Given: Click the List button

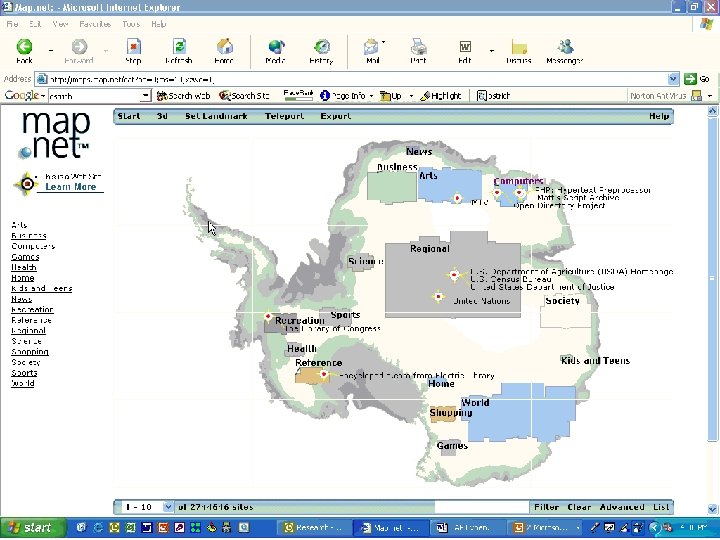Looking at the screenshot, I should 661,507.
